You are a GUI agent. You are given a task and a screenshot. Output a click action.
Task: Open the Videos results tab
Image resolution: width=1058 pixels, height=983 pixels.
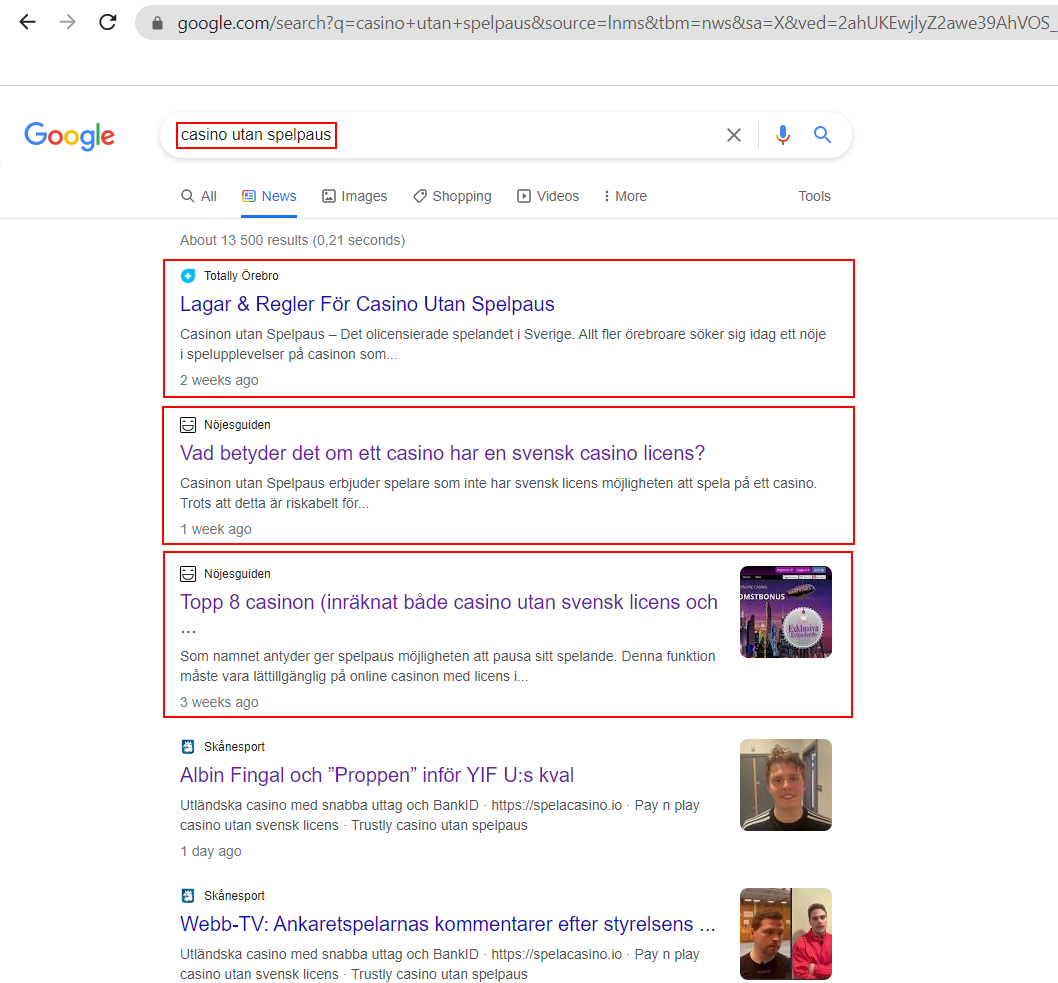[548, 196]
